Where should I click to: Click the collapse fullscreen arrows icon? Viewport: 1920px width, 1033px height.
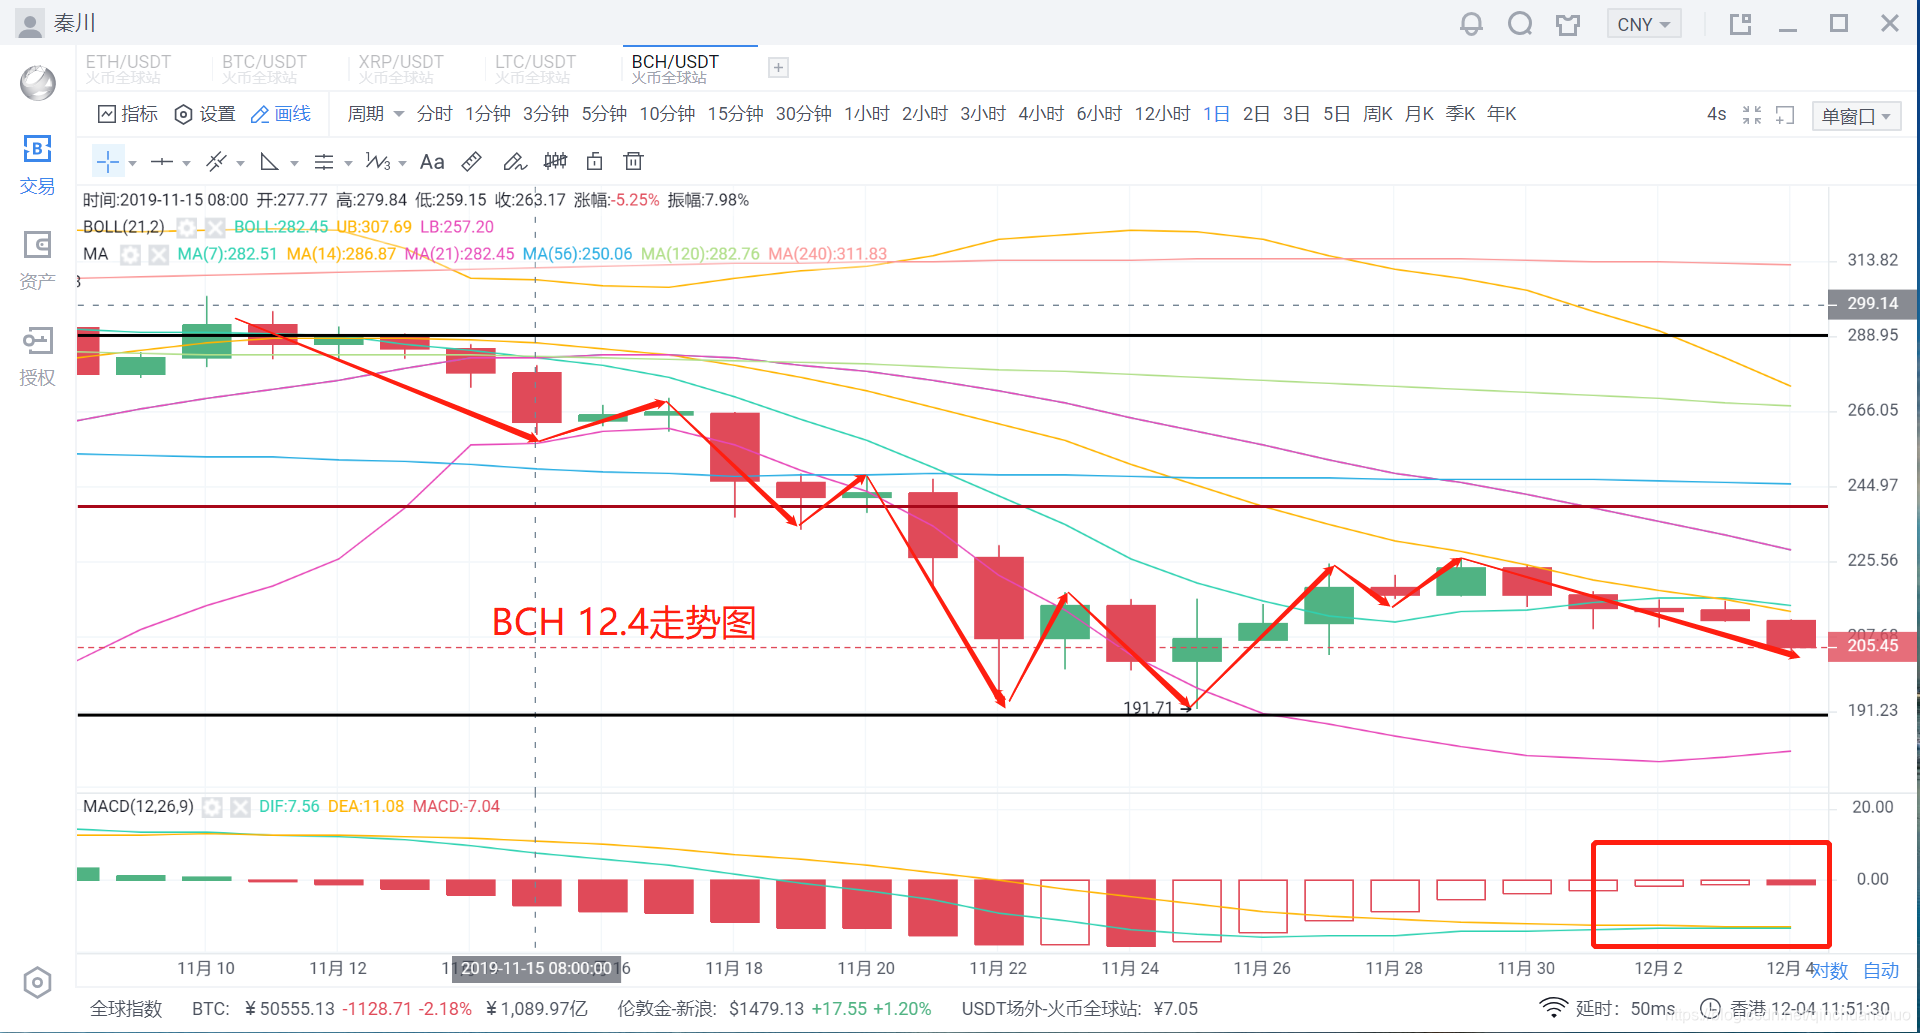pyautogui.click(x=1752, y=116)
